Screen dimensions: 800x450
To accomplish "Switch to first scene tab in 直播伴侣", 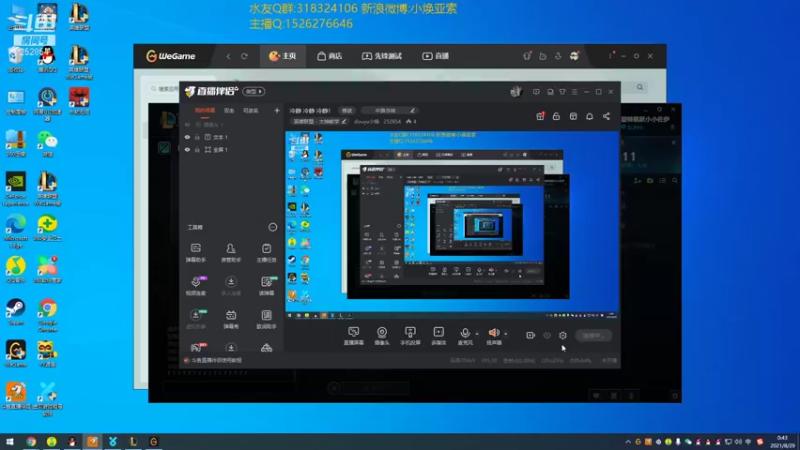I will [205, 111].
